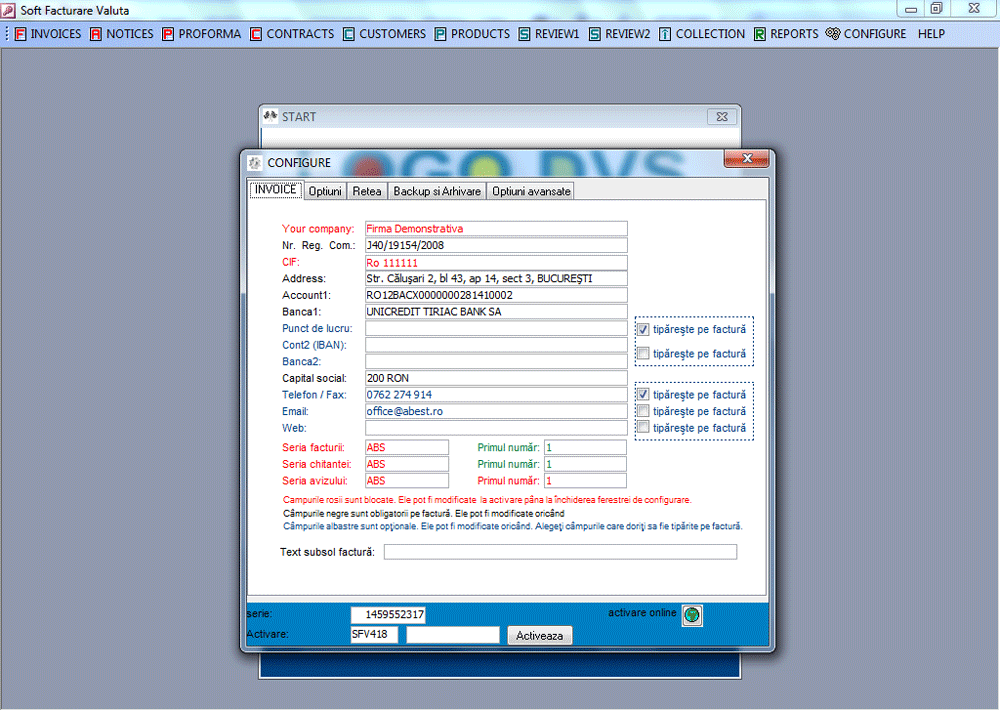Uncheck print on invoice for Punct de lucru

point(644,329)
